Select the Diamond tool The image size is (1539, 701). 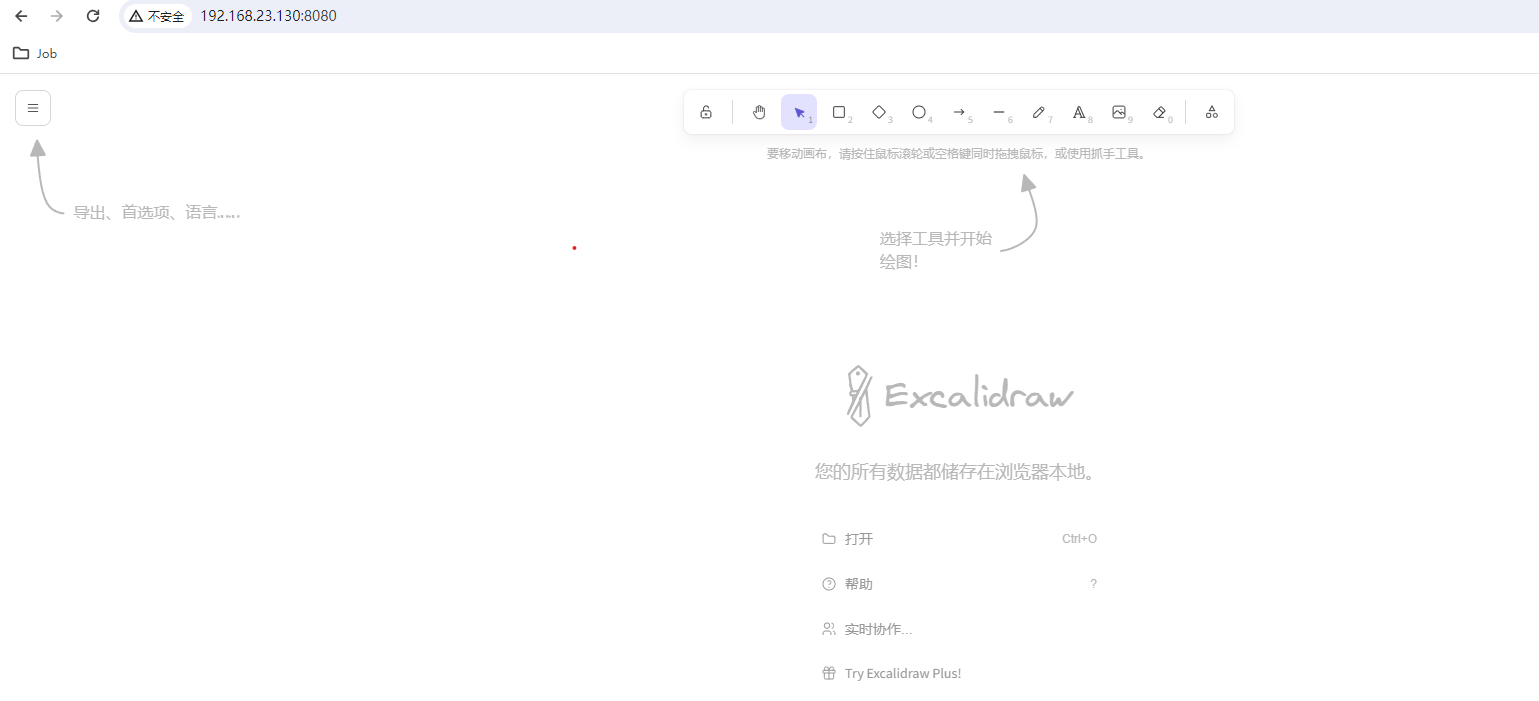879,112
